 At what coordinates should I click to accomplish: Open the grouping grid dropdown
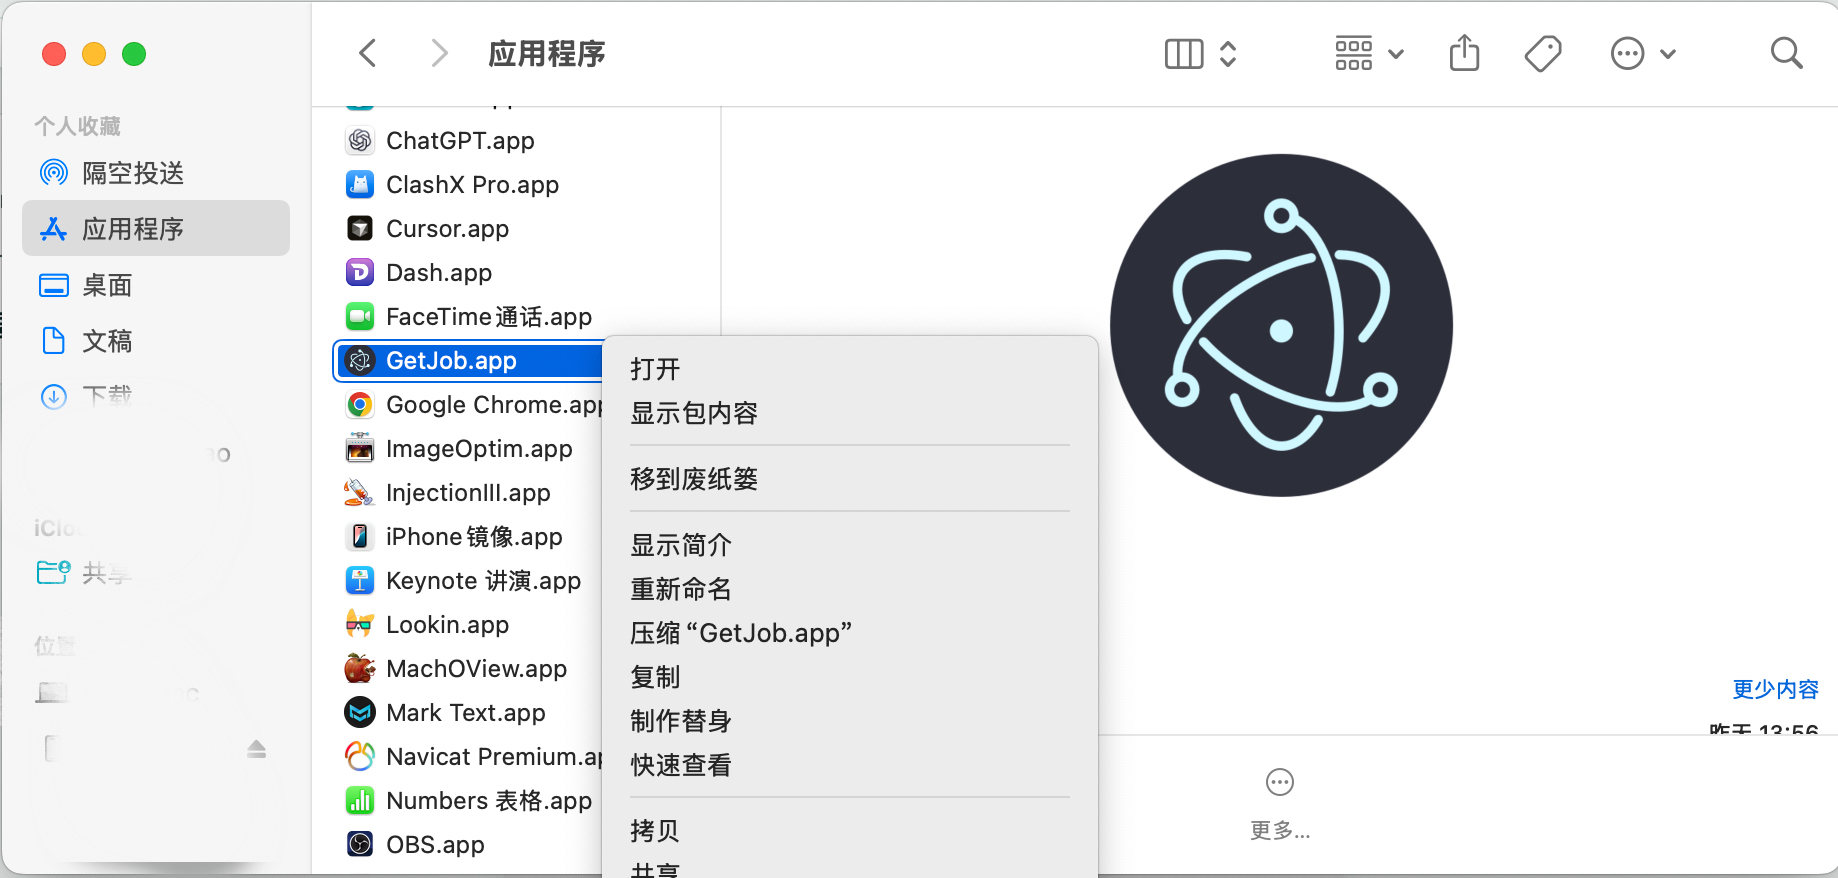[x=1369, y=54]
